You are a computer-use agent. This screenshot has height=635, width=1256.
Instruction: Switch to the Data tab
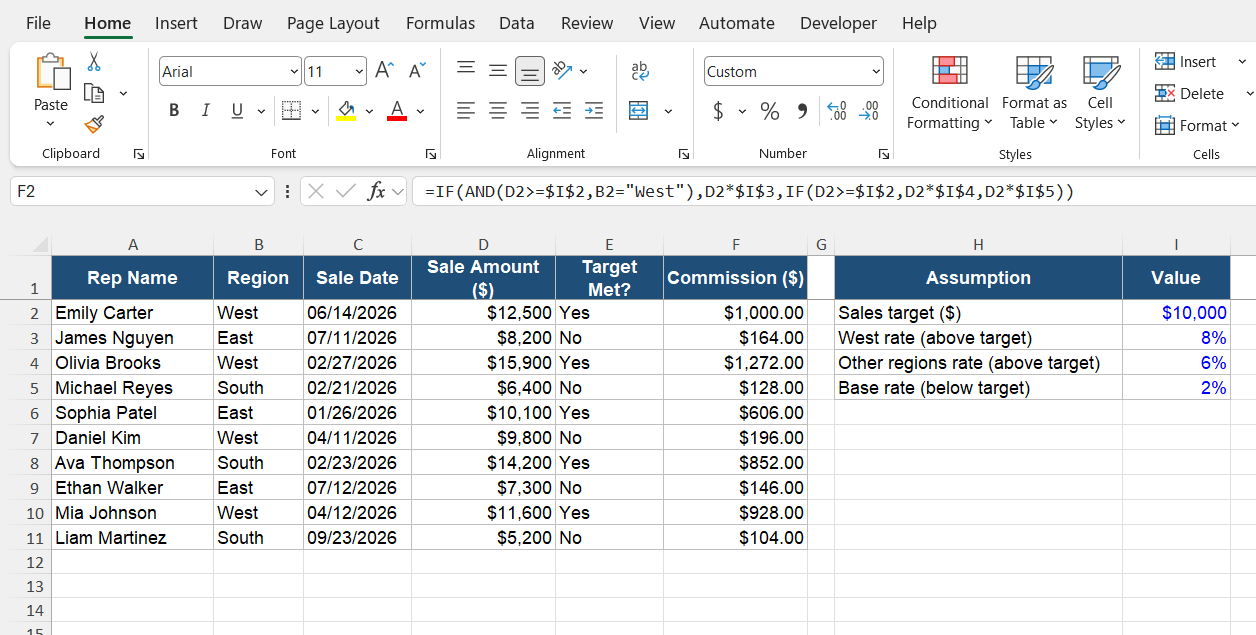pyautogui.click(x=516, y=22)
